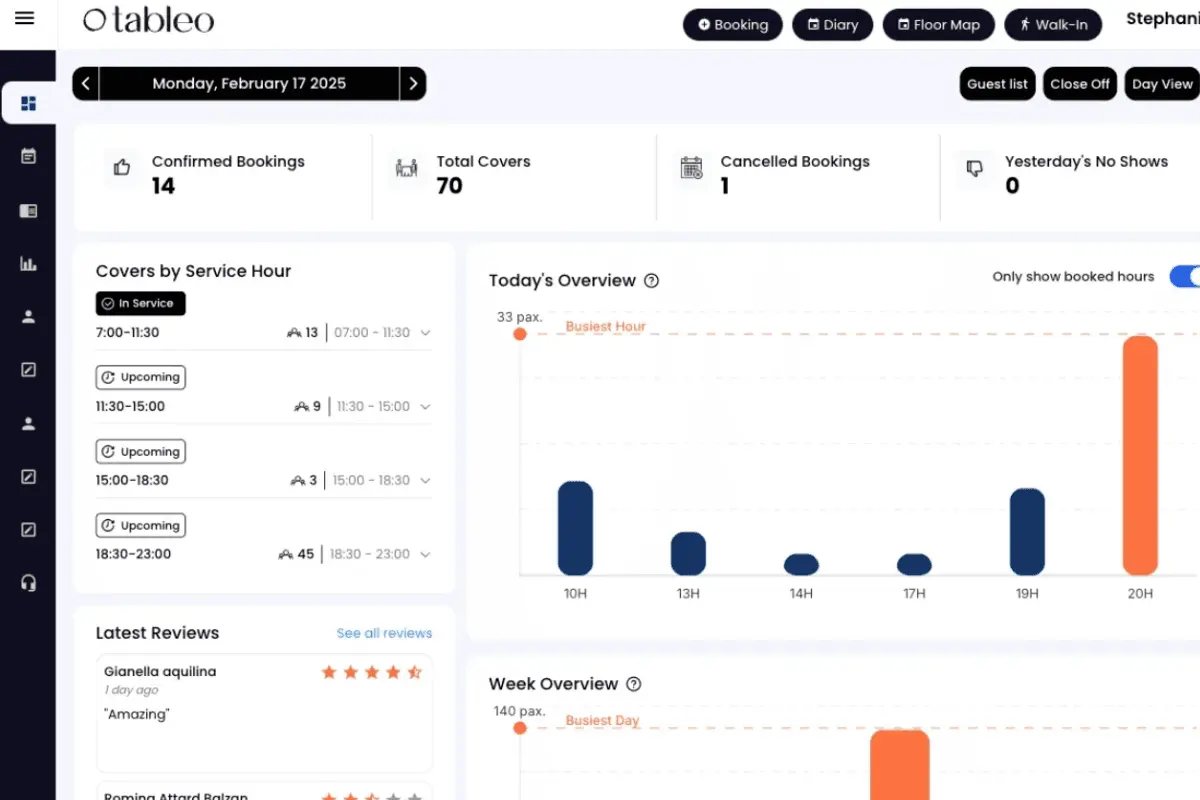The width and height of the screenshot is (1200, 800).
Task: Click the Booking button
Action: [733, 25]
